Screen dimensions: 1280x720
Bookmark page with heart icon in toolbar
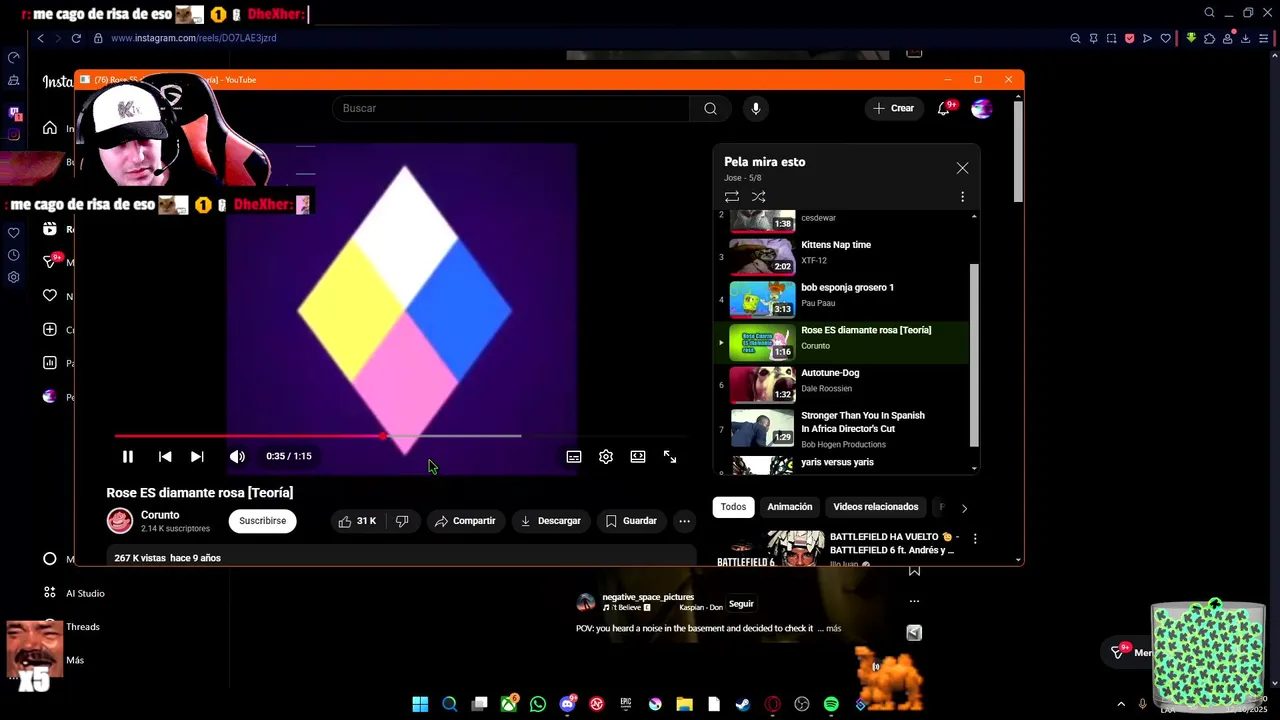(1165, 38)
